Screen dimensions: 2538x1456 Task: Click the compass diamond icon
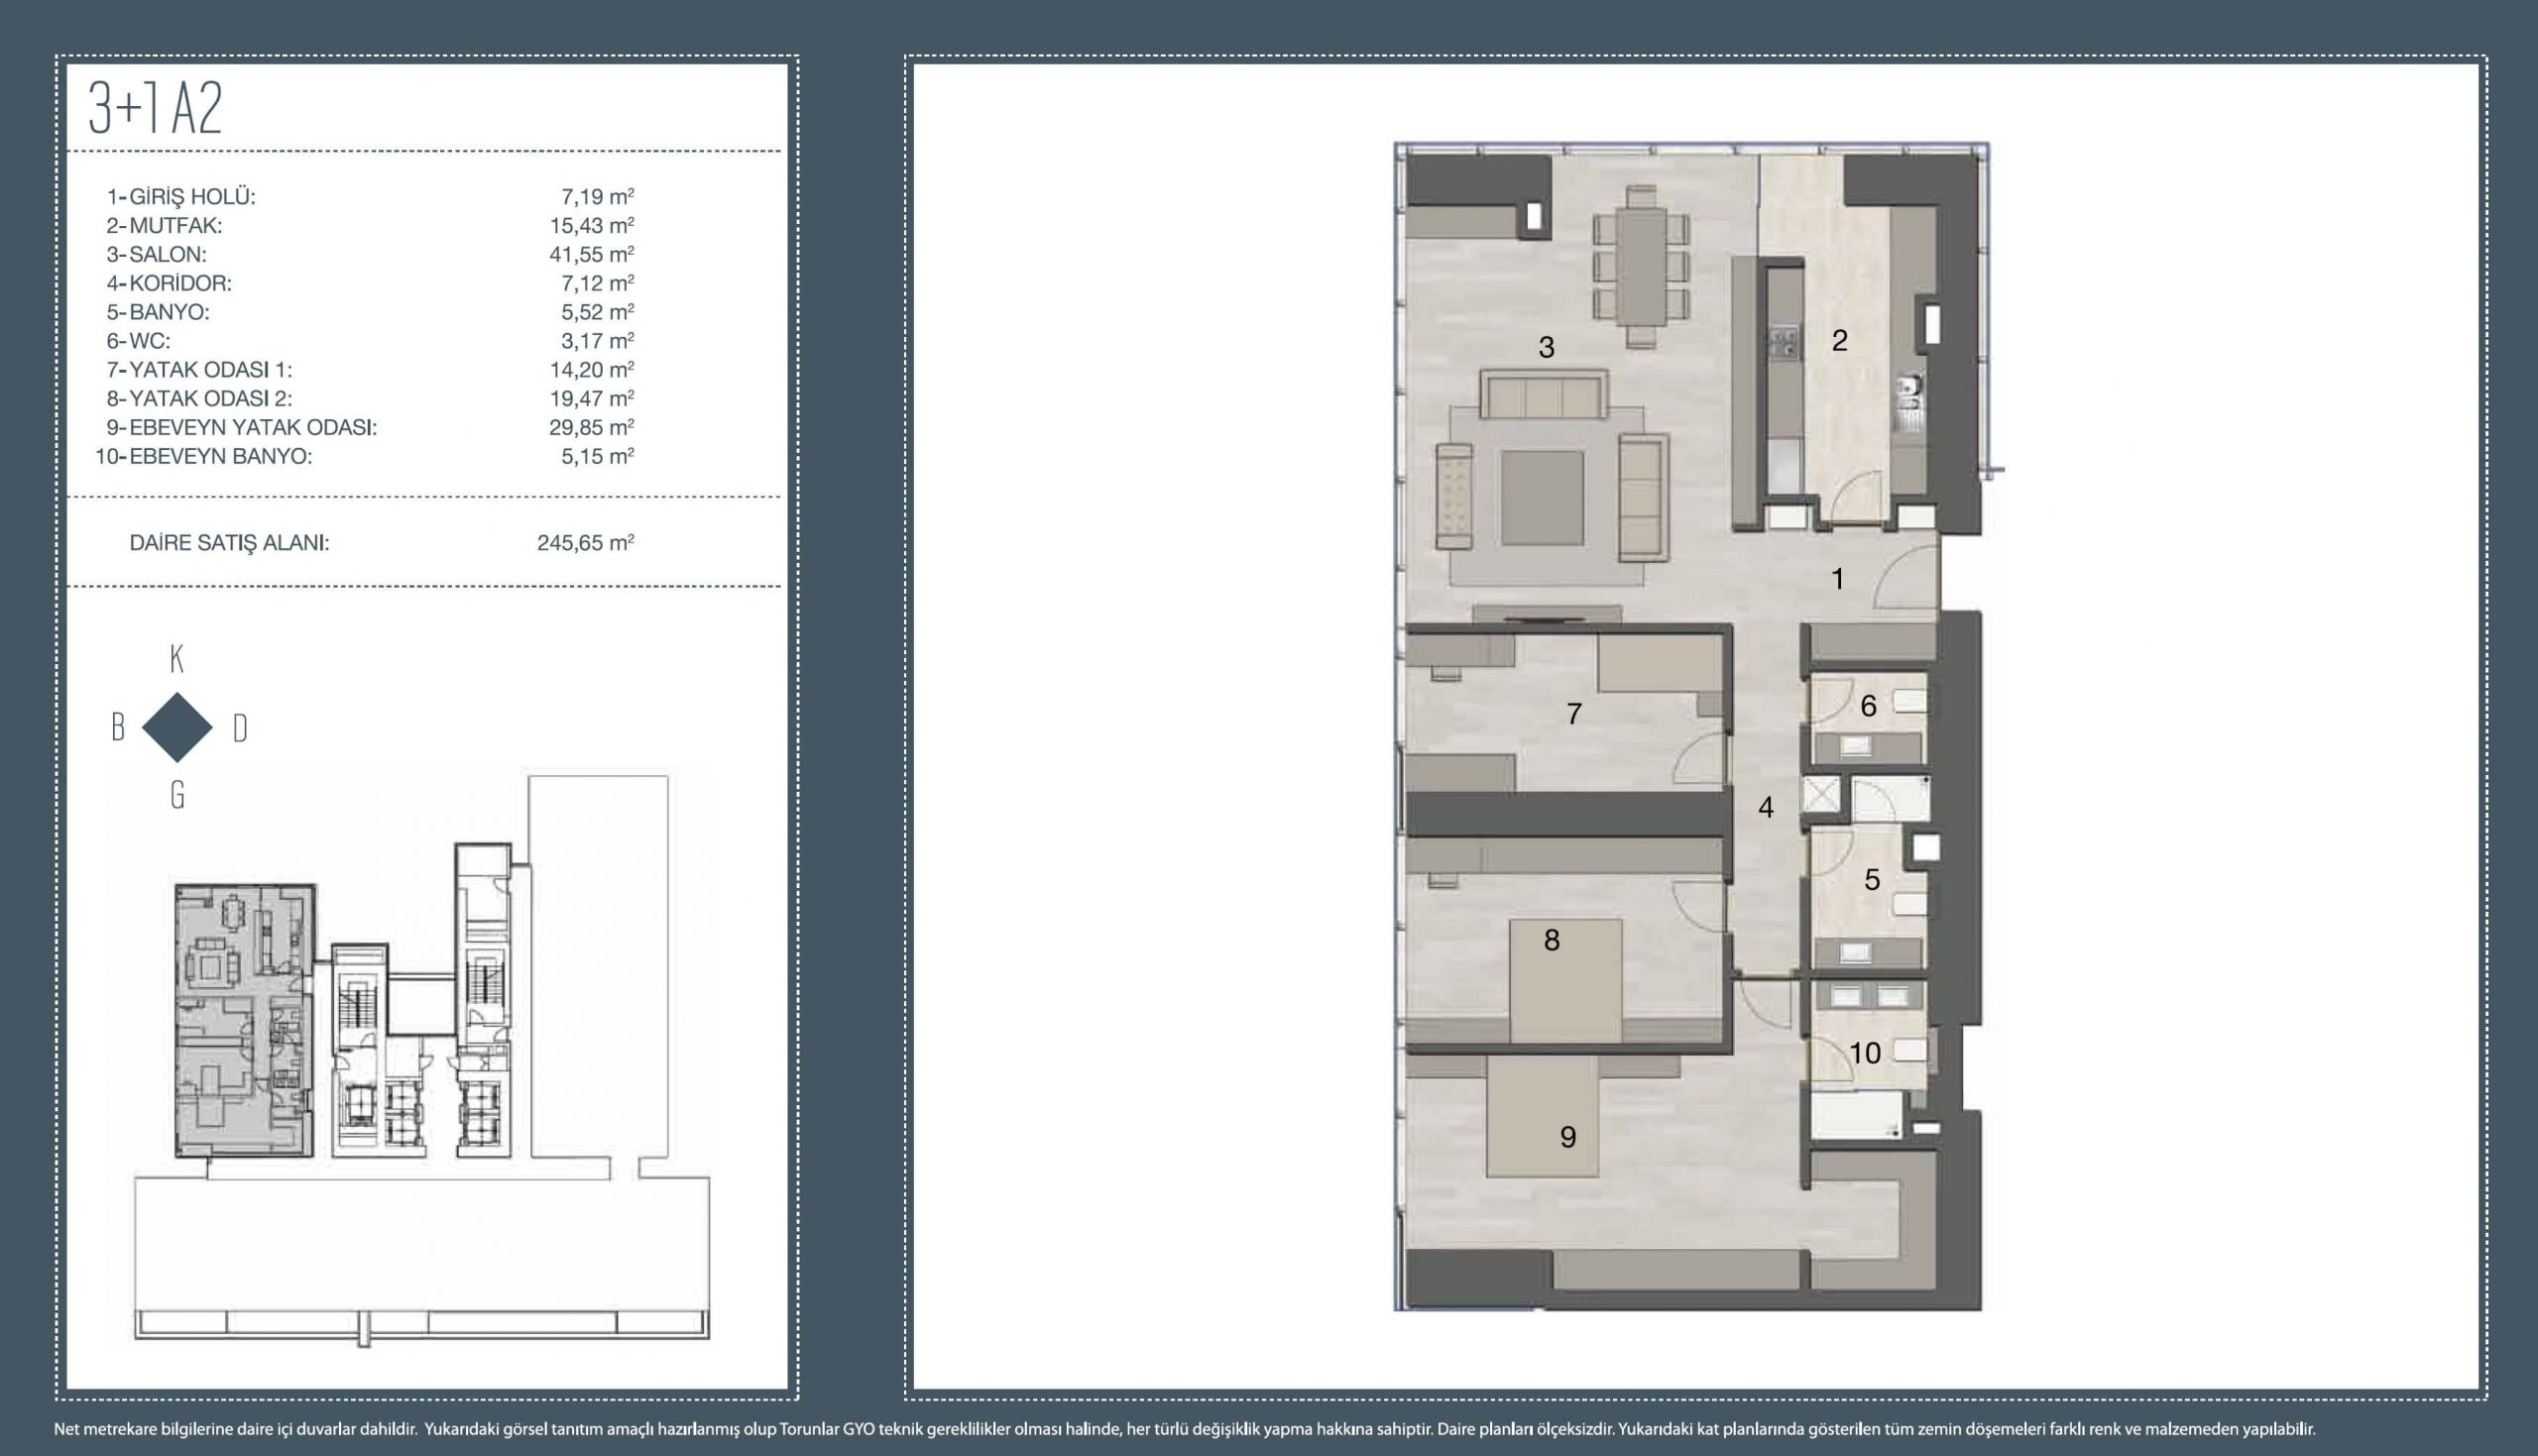click(177, 728)
